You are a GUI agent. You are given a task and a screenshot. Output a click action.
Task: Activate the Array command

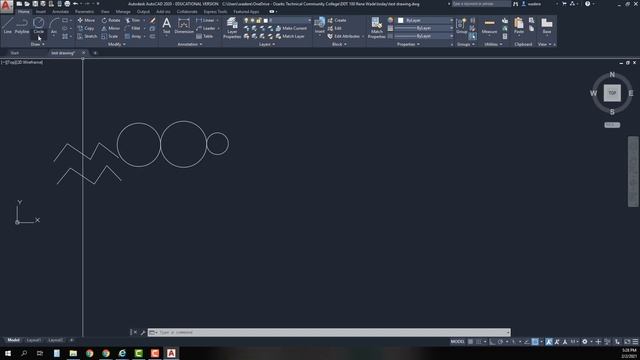[133, 36]
